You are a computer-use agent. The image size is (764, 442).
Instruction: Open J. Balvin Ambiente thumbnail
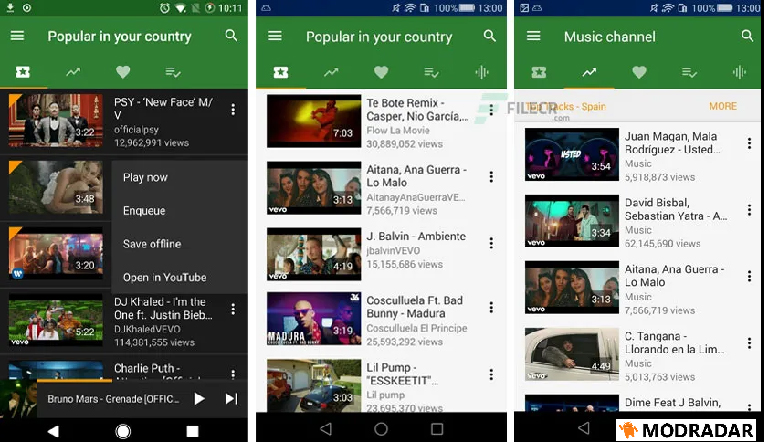click(x=314, y=254)
